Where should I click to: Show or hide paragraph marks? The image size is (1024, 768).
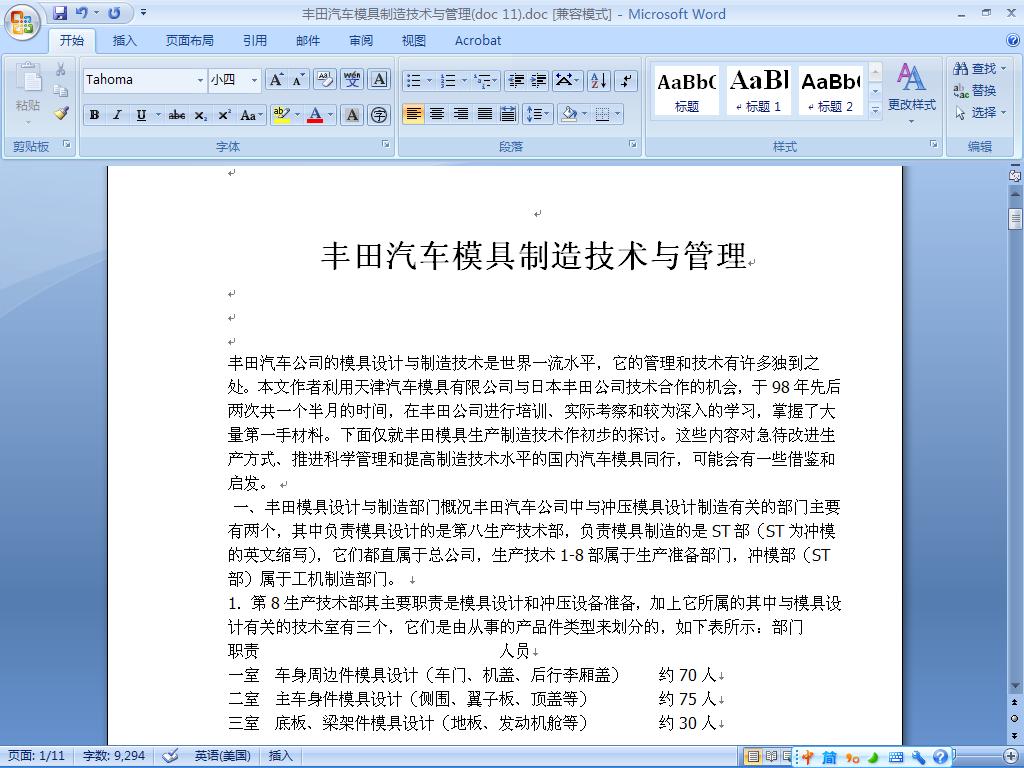coord(626,80)
